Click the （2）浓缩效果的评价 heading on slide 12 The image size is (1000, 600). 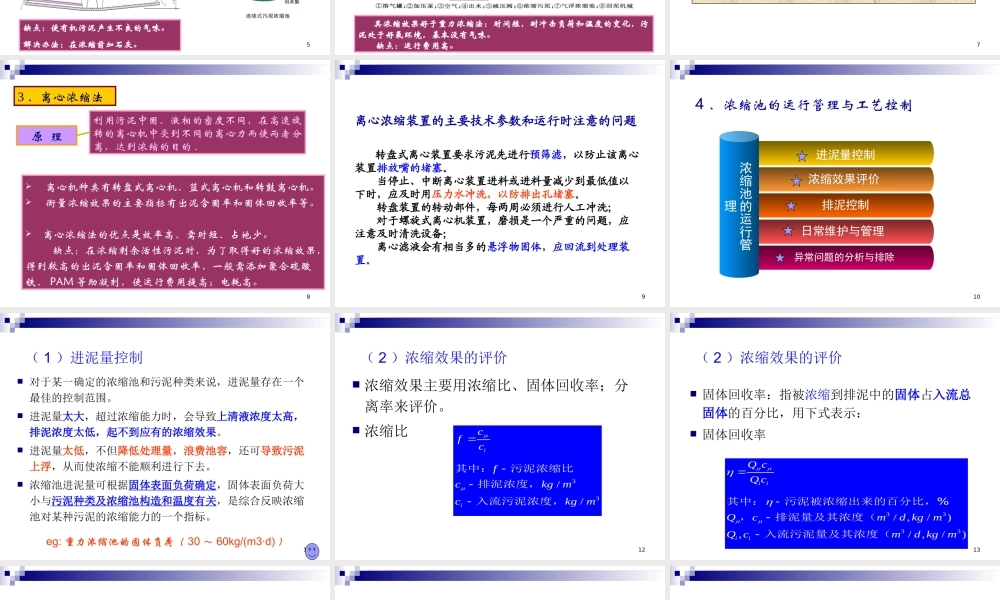click(436, 358)
